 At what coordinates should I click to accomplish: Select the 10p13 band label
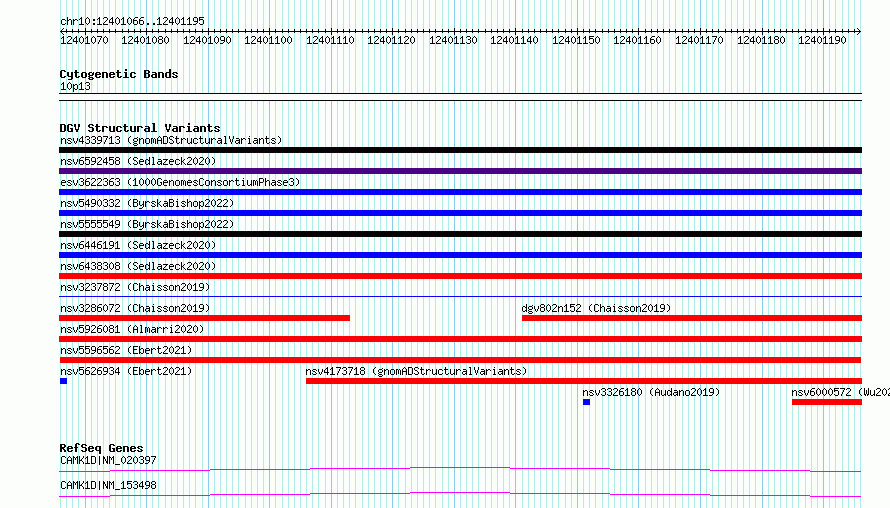[x=75, y=86]
